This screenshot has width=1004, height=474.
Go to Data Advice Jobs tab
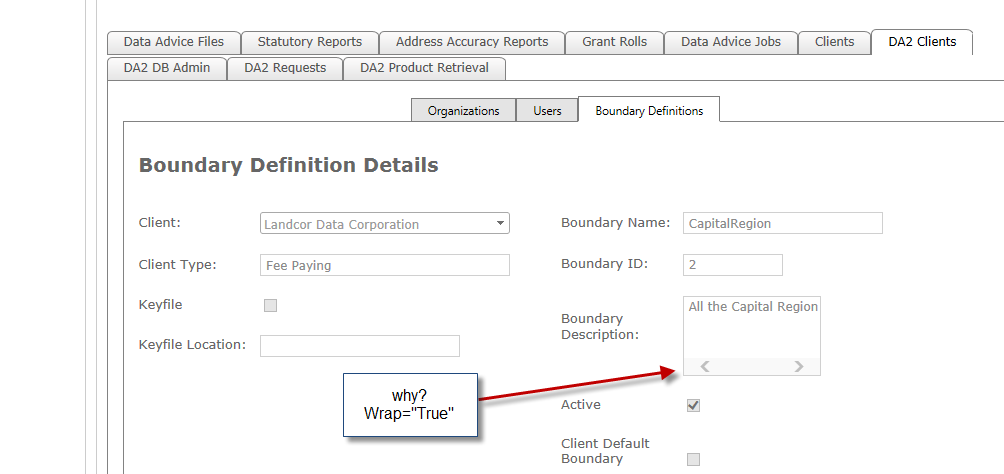pyautogui.click(x=731, y=42)
